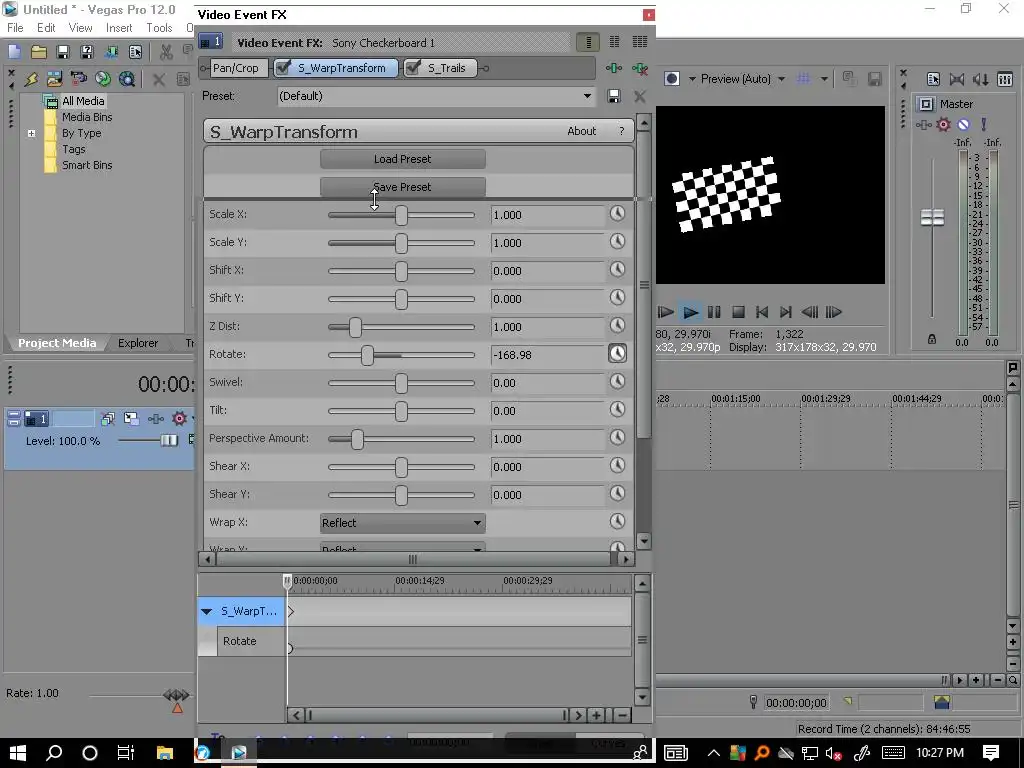Viewport: 1024px width, 768px height.
Task: Click the Import Media icon
Action: click(54, 79)
